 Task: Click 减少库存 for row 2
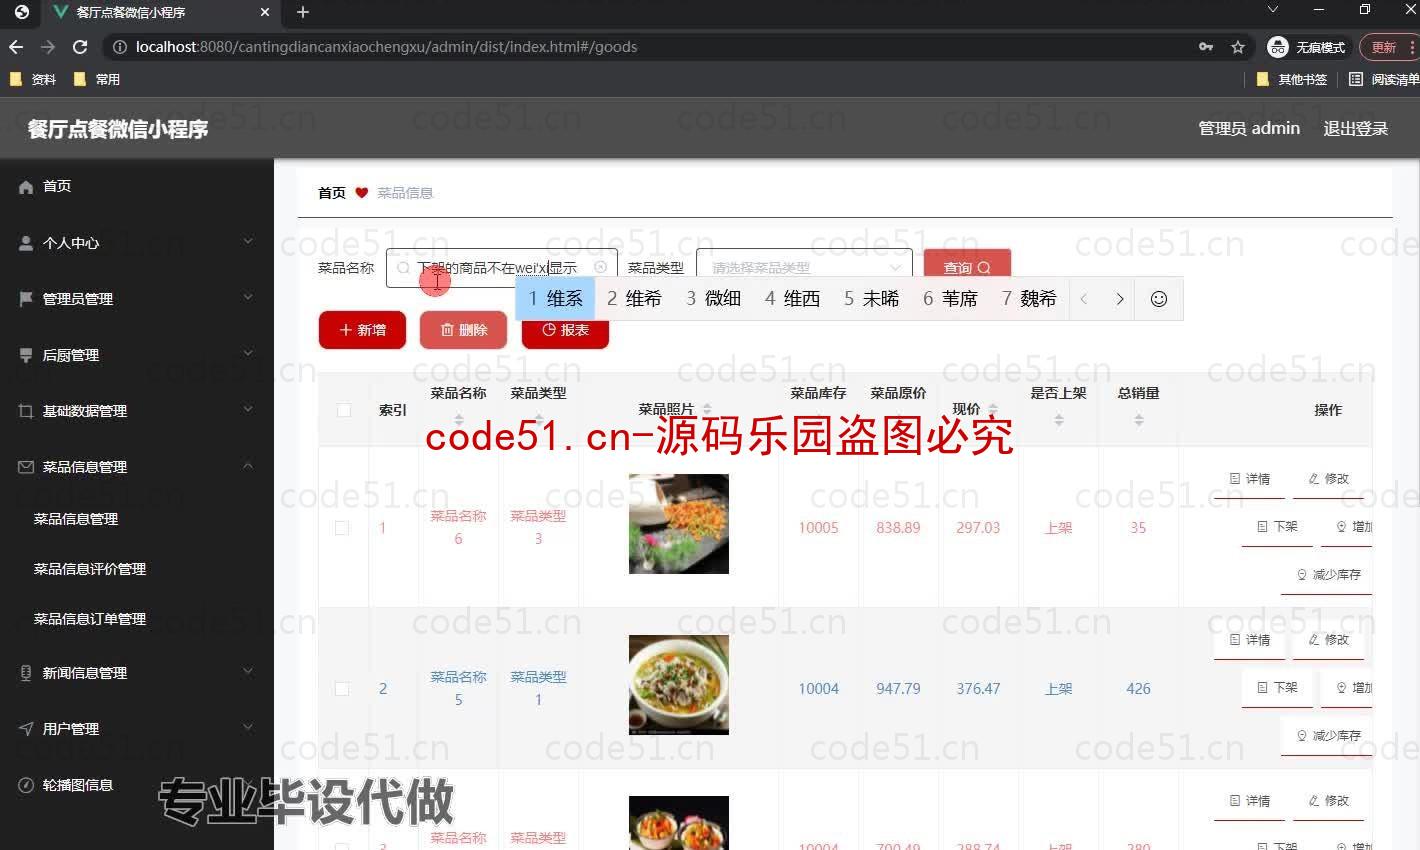pyautogui.click(x=1328, y=736)
